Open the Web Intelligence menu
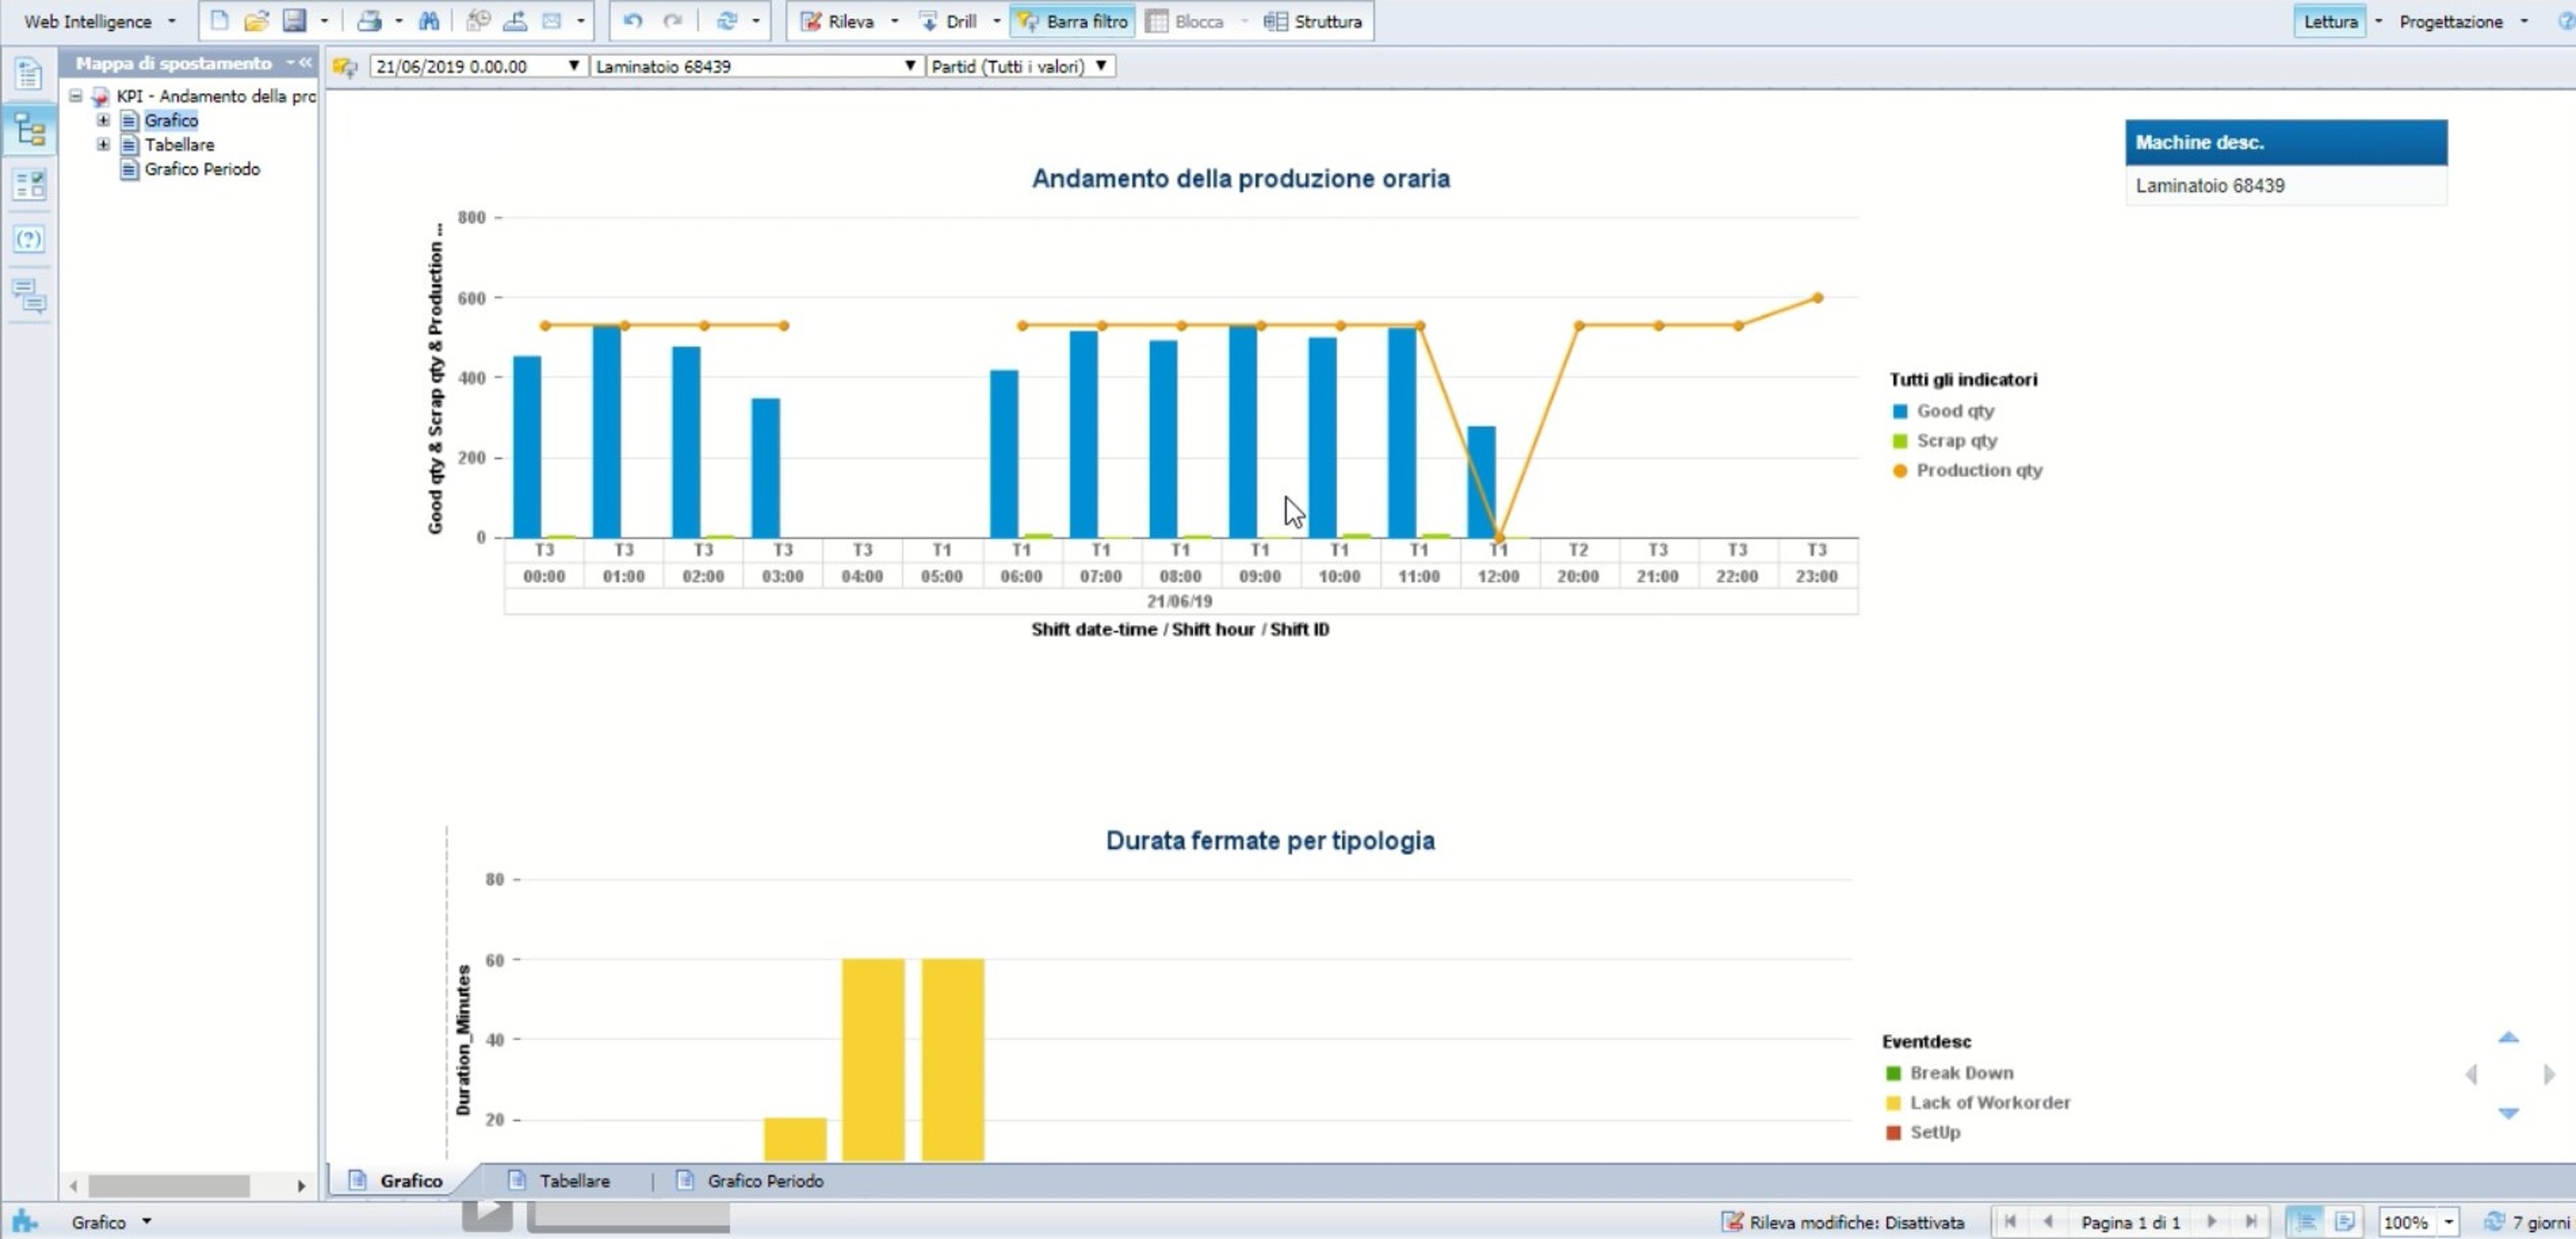This screenshot has width=2576, height=1239. [x=99, y=21]
